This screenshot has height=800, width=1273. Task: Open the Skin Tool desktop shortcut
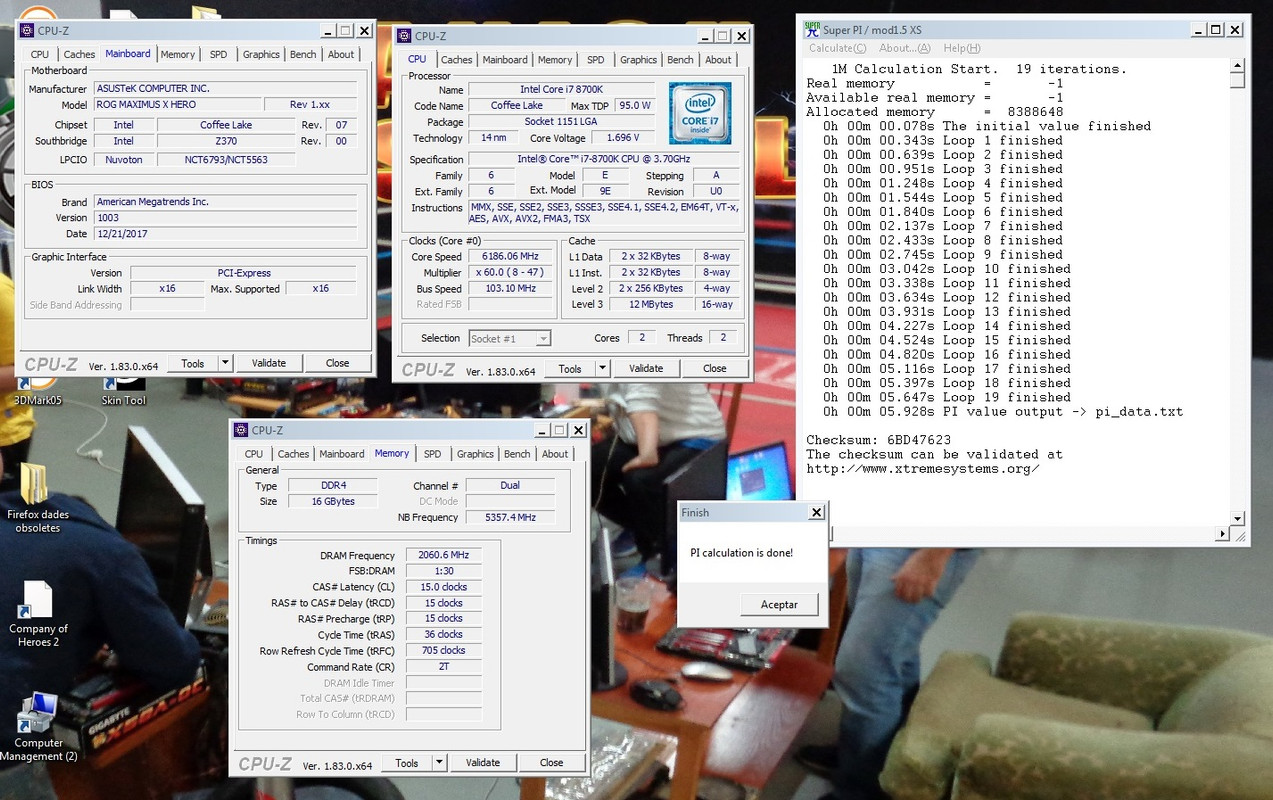coord(124,390)
